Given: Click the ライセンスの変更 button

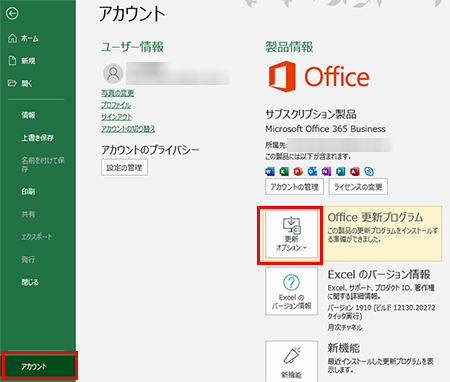Looking at the screenshot, I should pos(358,187).
